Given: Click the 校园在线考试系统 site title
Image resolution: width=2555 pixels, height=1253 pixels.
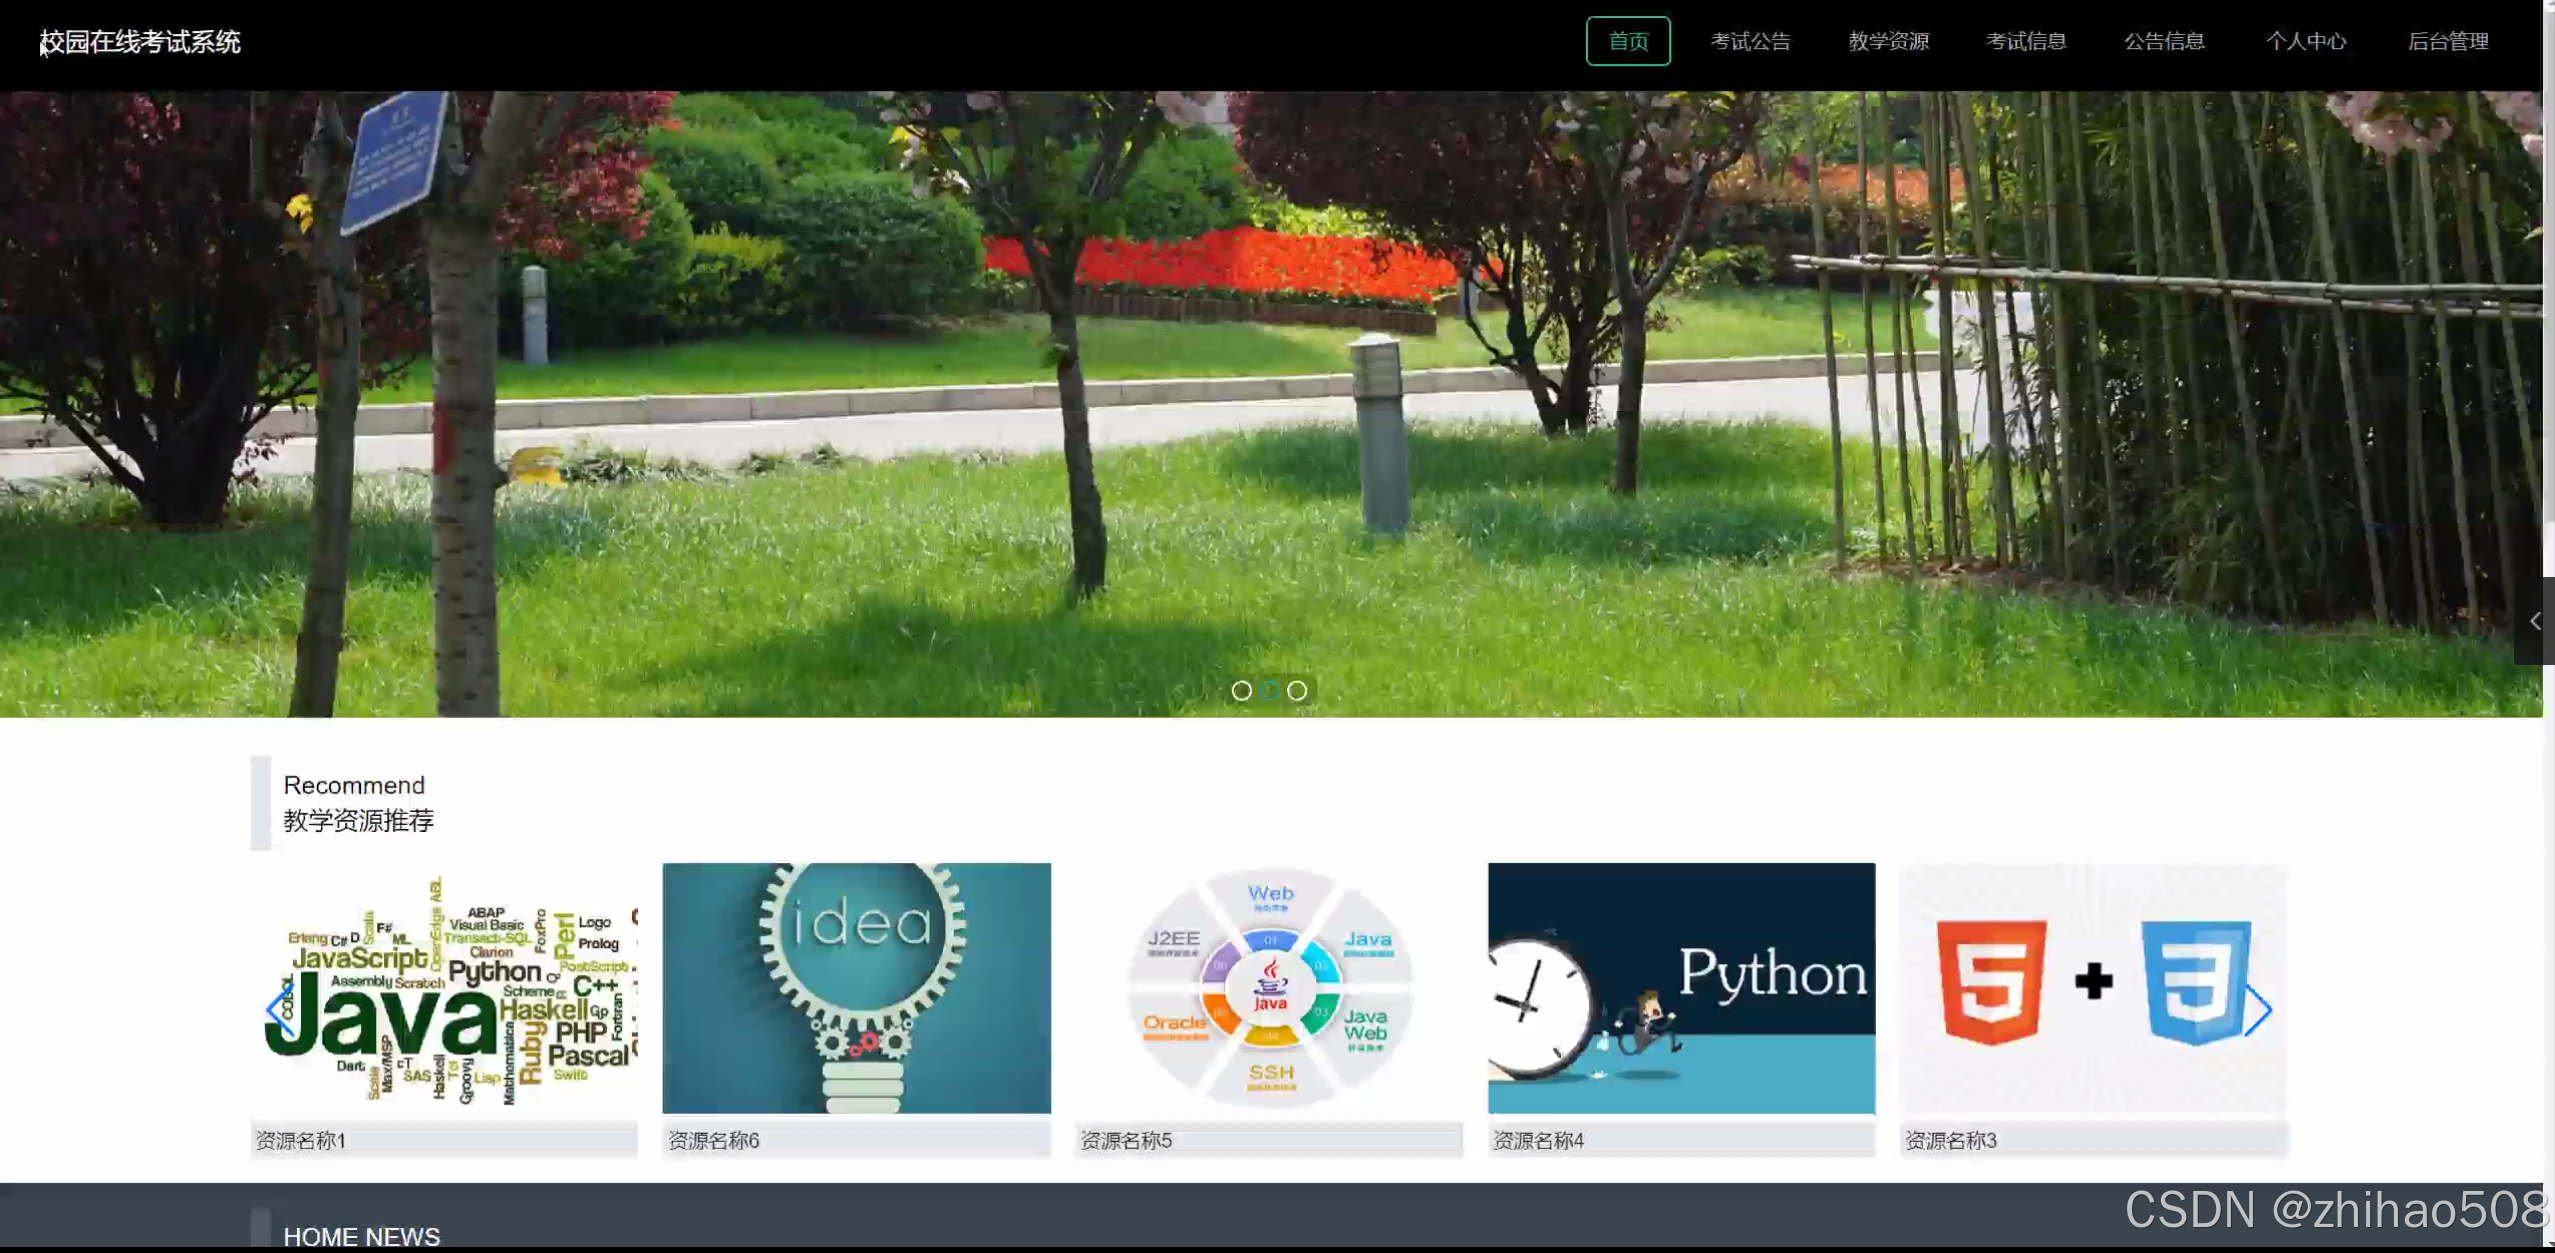Looking at the screenshot, I should coord(140,42).
